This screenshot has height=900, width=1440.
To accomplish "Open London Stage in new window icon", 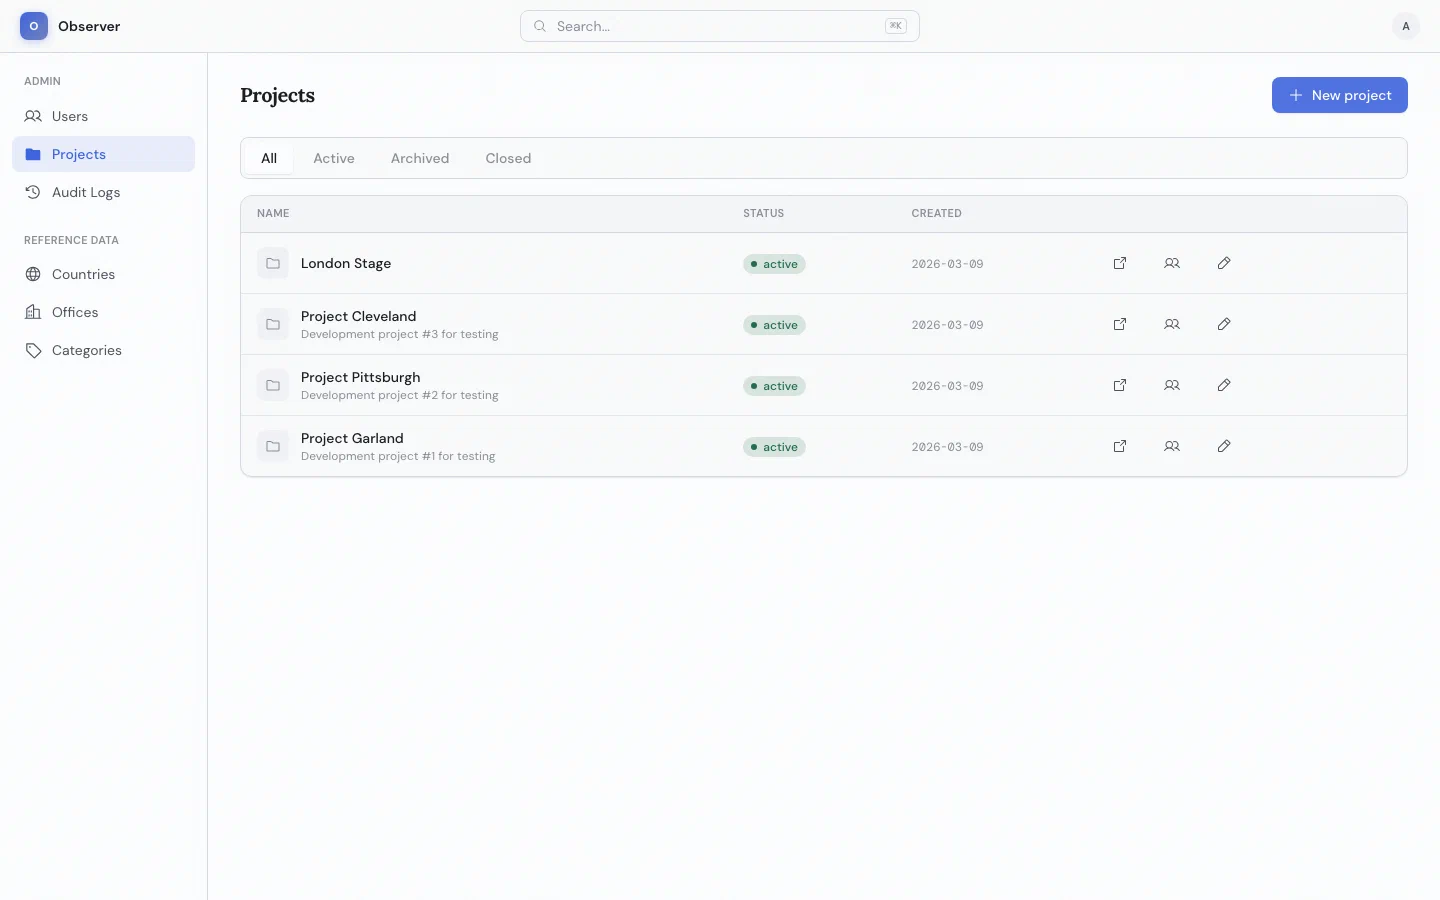I will point(1120,263).
